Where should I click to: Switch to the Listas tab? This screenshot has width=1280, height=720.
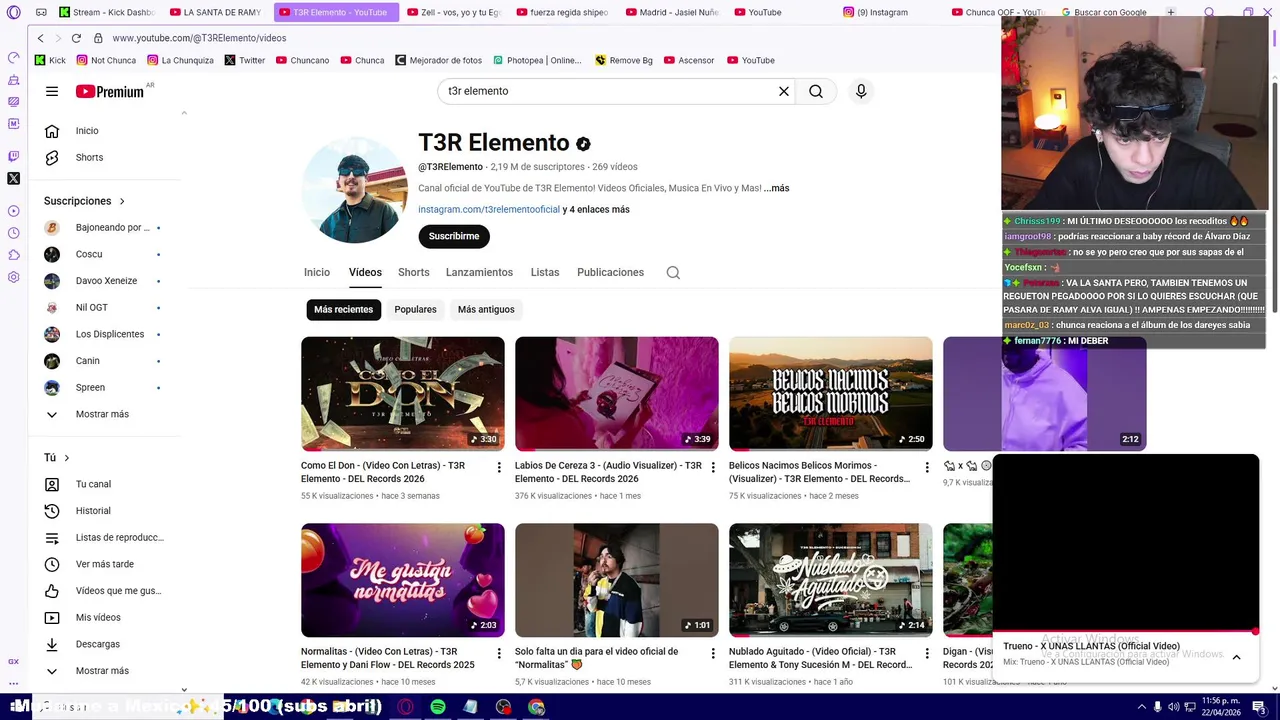coord(545,272)
